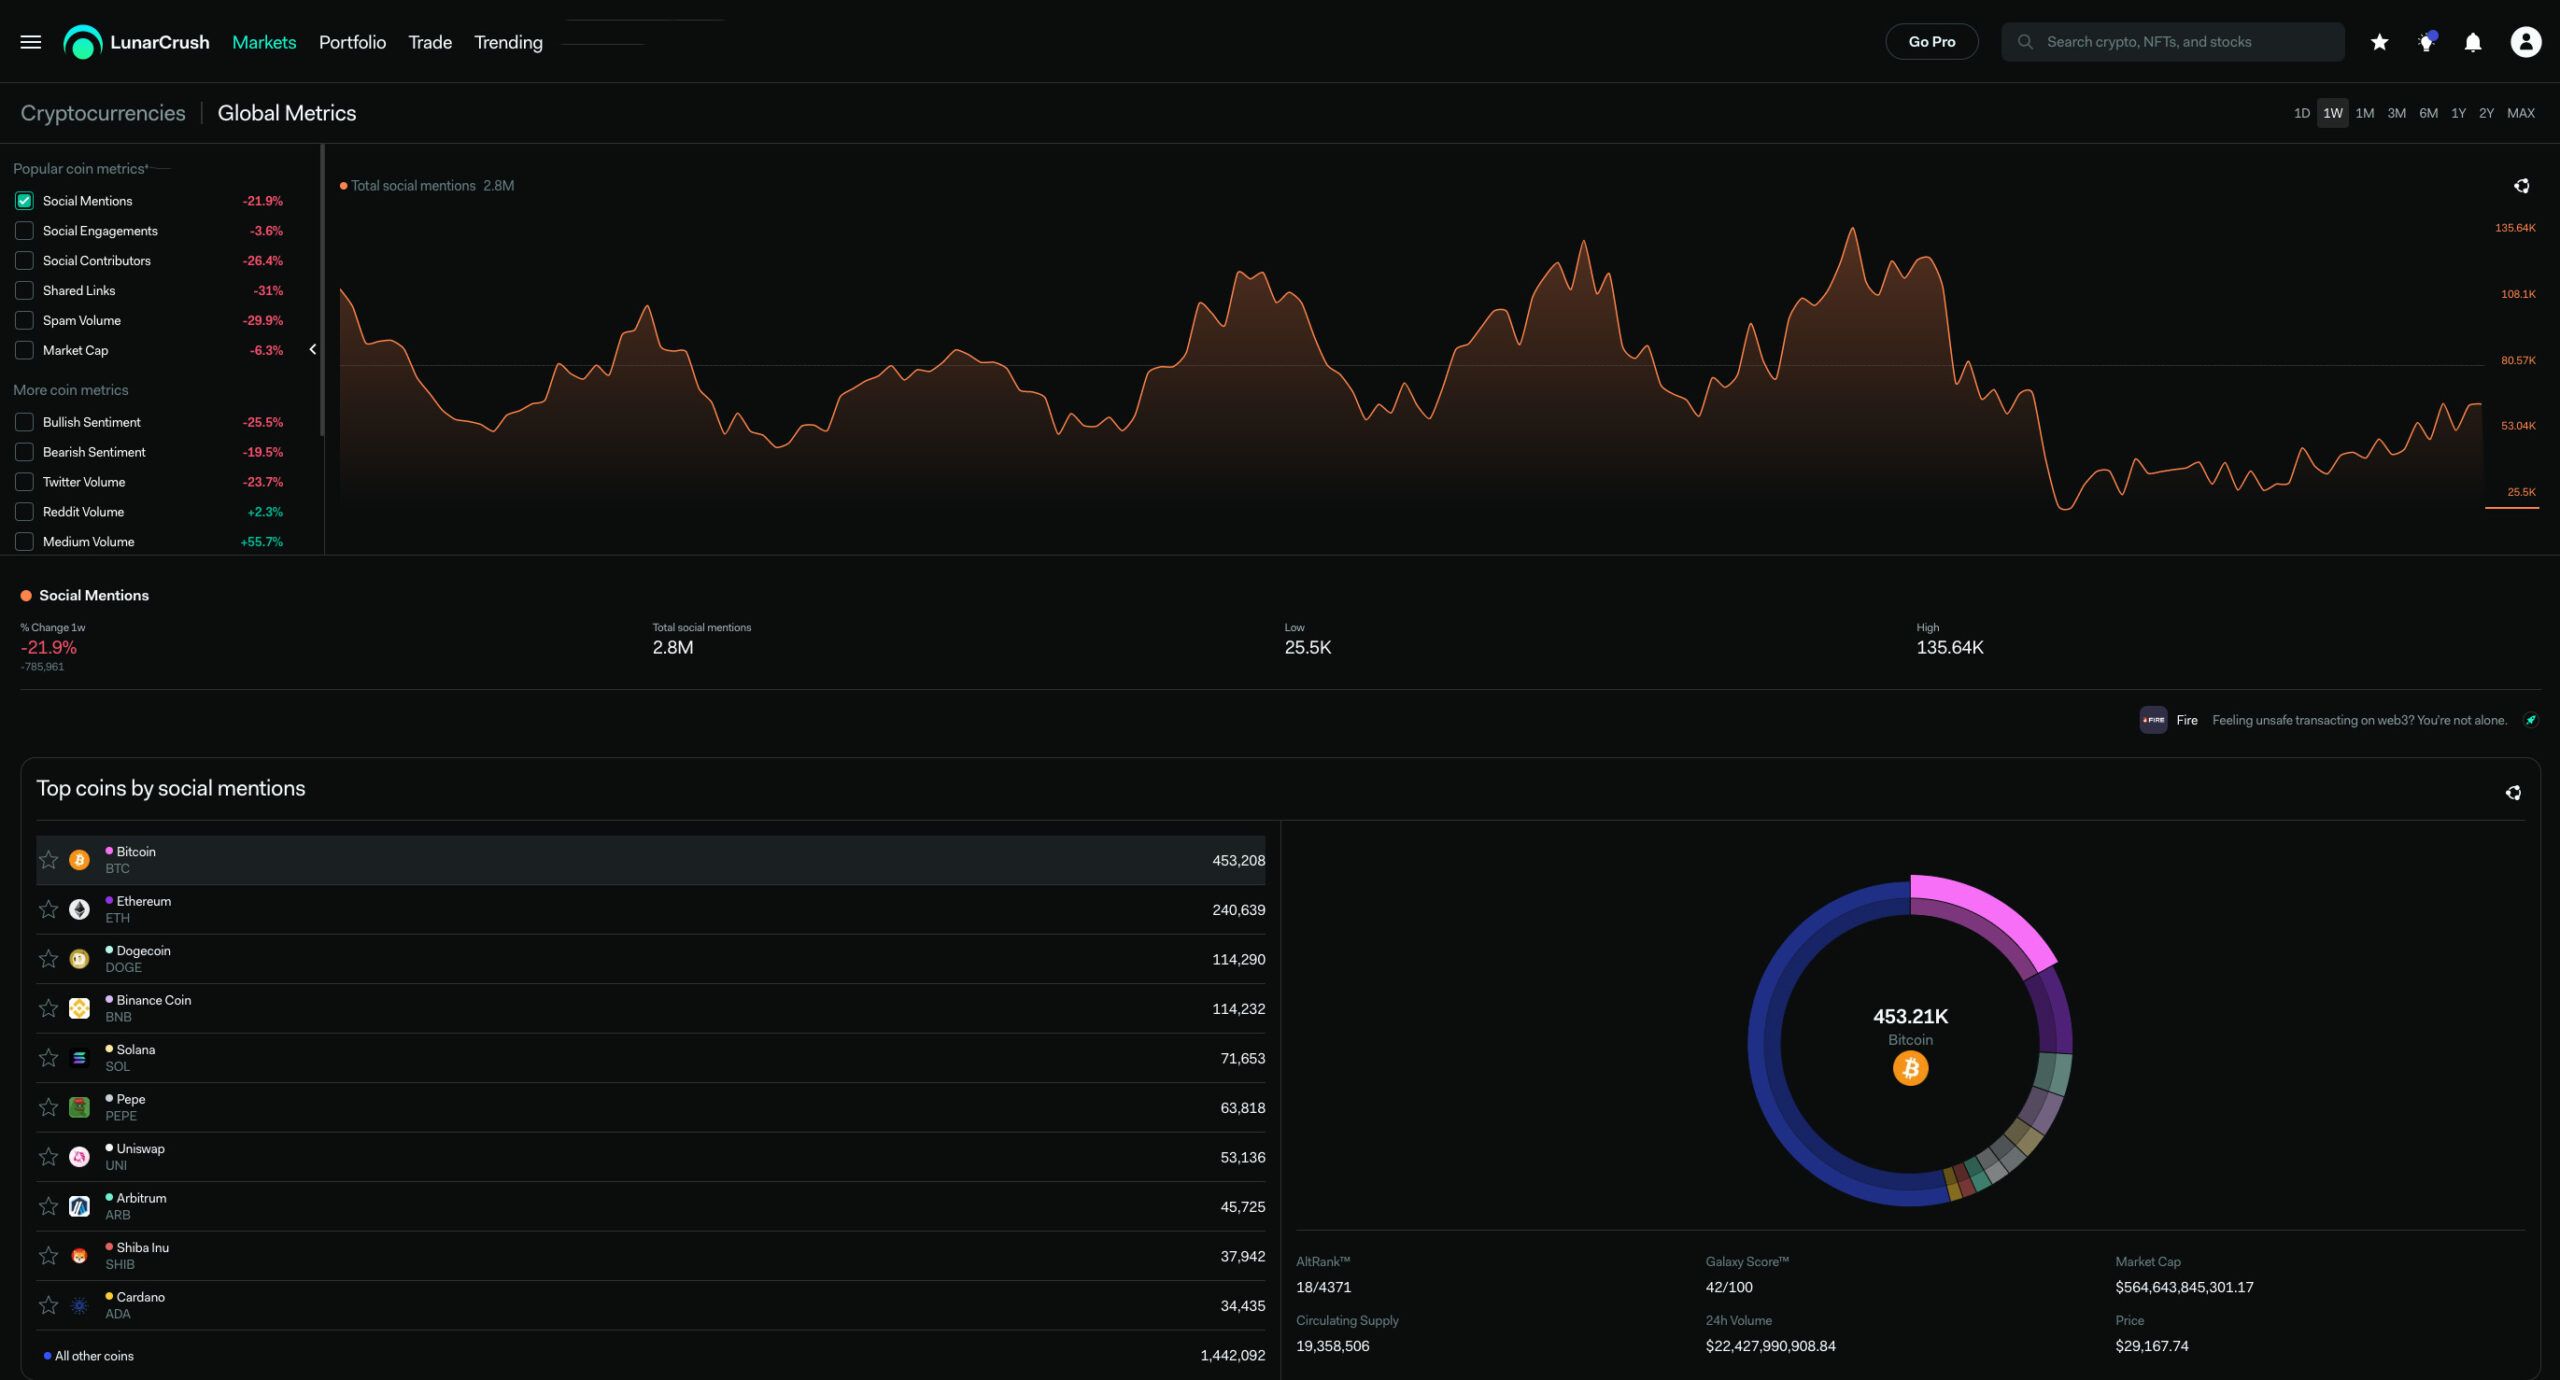Open the user profile avatar icon
The image size is (2560, 1380).
click(2525, 42)
